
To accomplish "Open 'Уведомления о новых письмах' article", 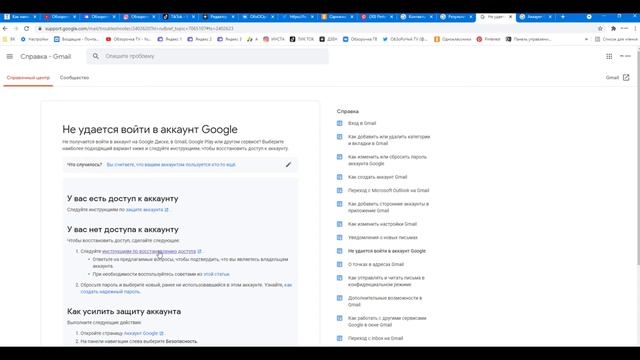I will (383, 237).
